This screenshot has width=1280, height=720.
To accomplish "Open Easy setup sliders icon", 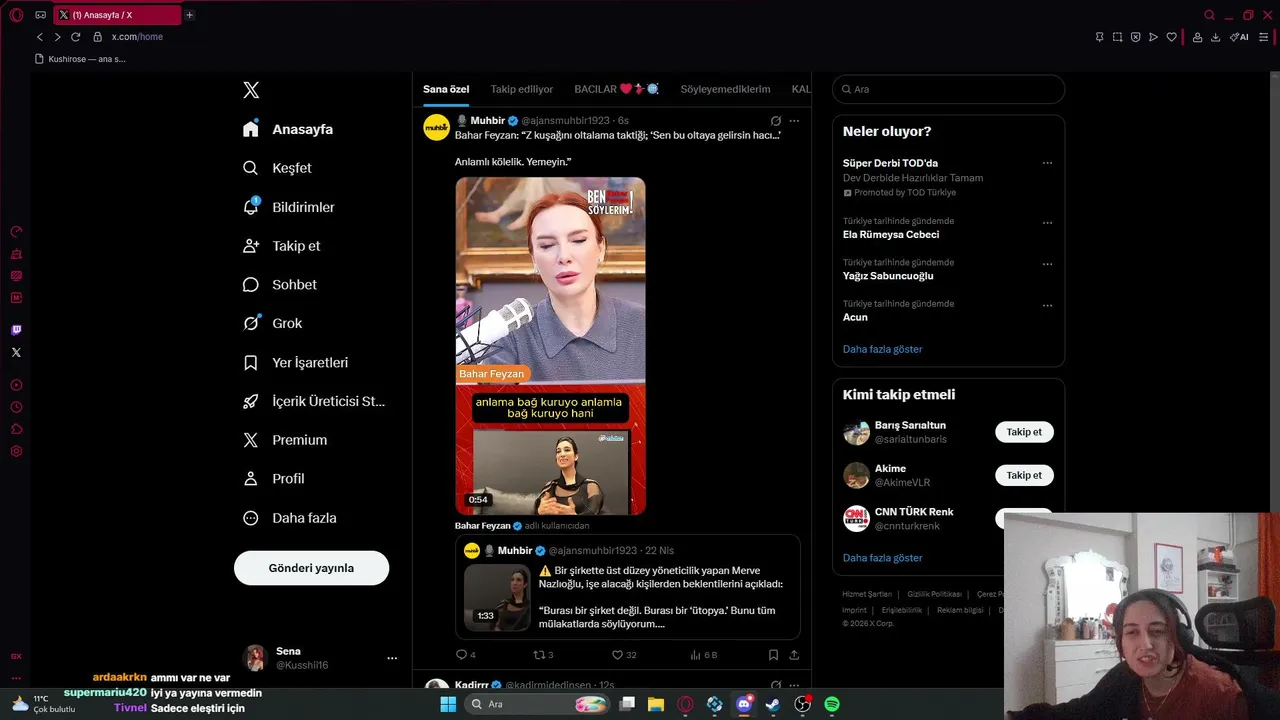I will point(1263,37).
